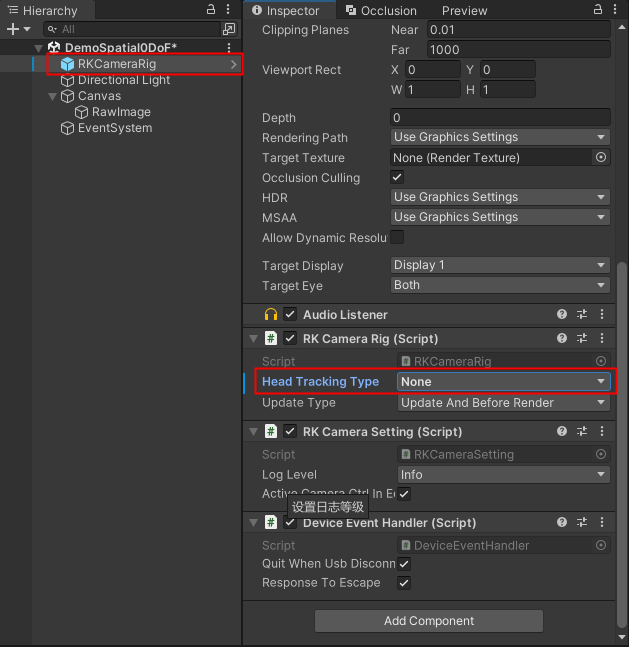This screenshot has height=647, width=629.
Task: Collapse RK Camera Rig script component
Action: click(x=253, y=339)
